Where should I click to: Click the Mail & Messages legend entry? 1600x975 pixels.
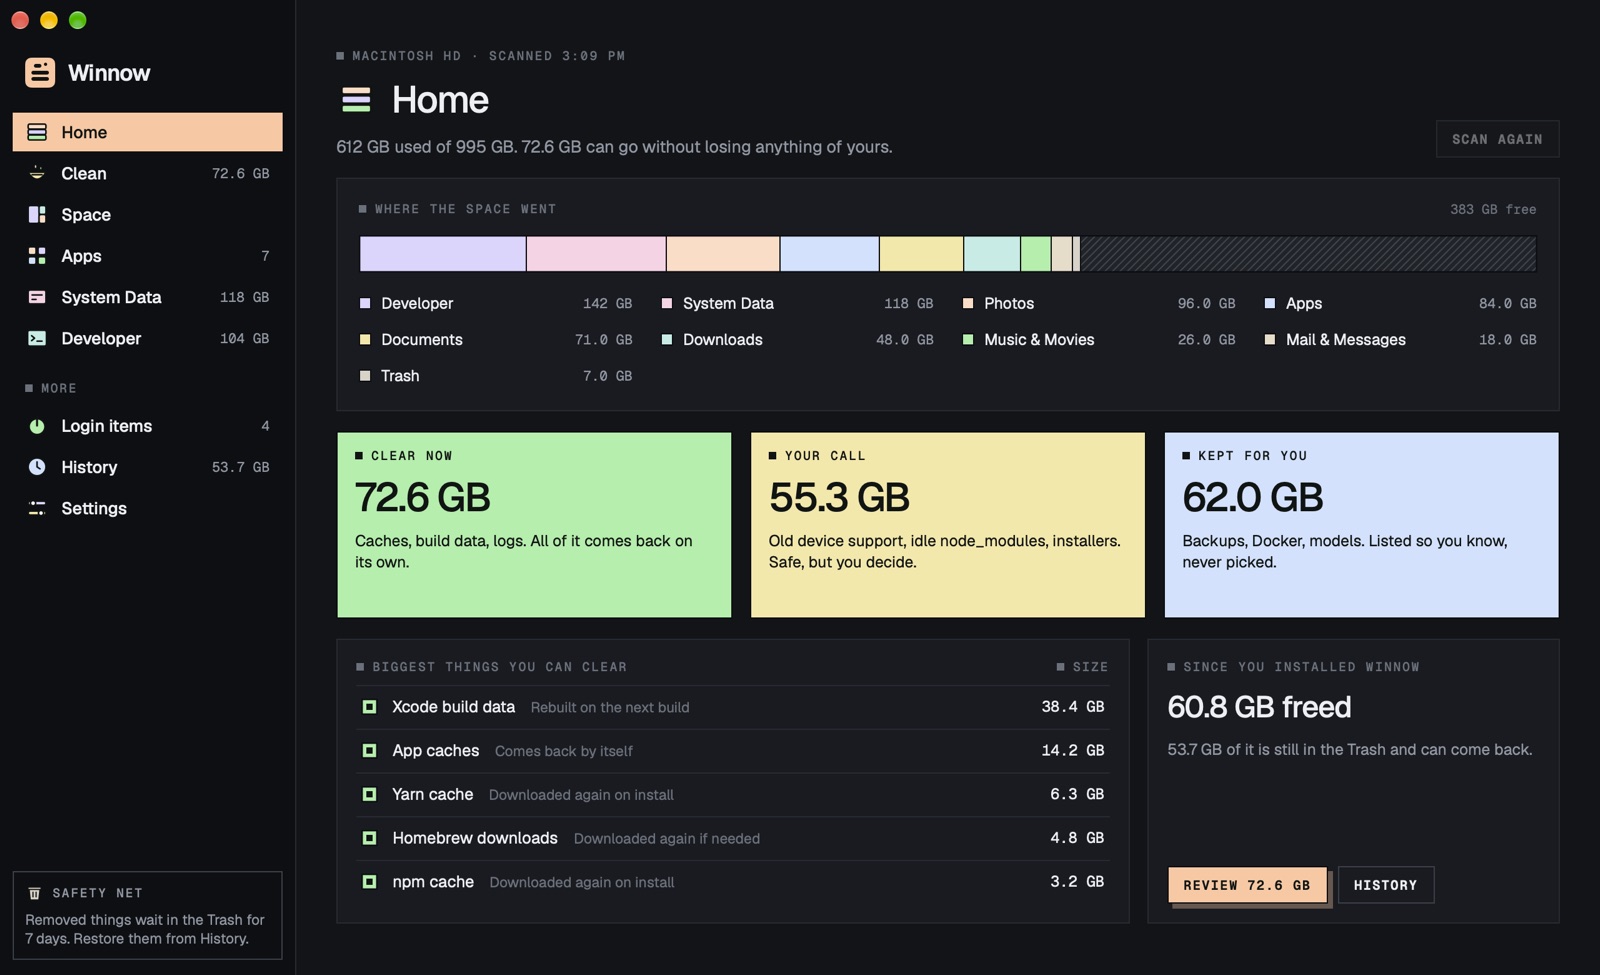pyautogui.click(x=1400, y=340)
